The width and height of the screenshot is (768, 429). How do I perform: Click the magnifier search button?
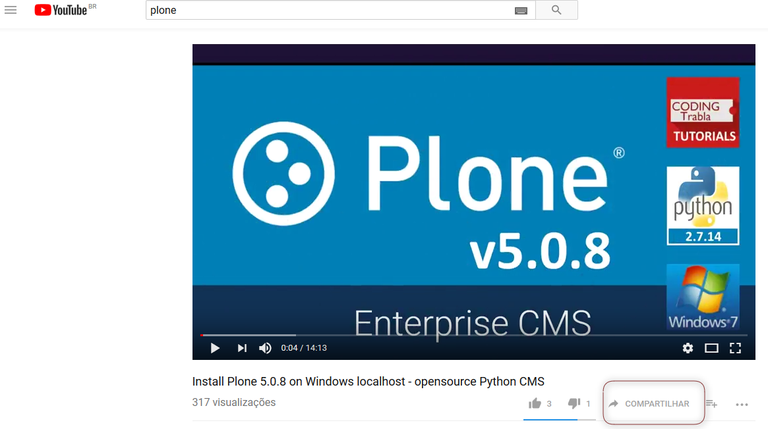(556, 10)
